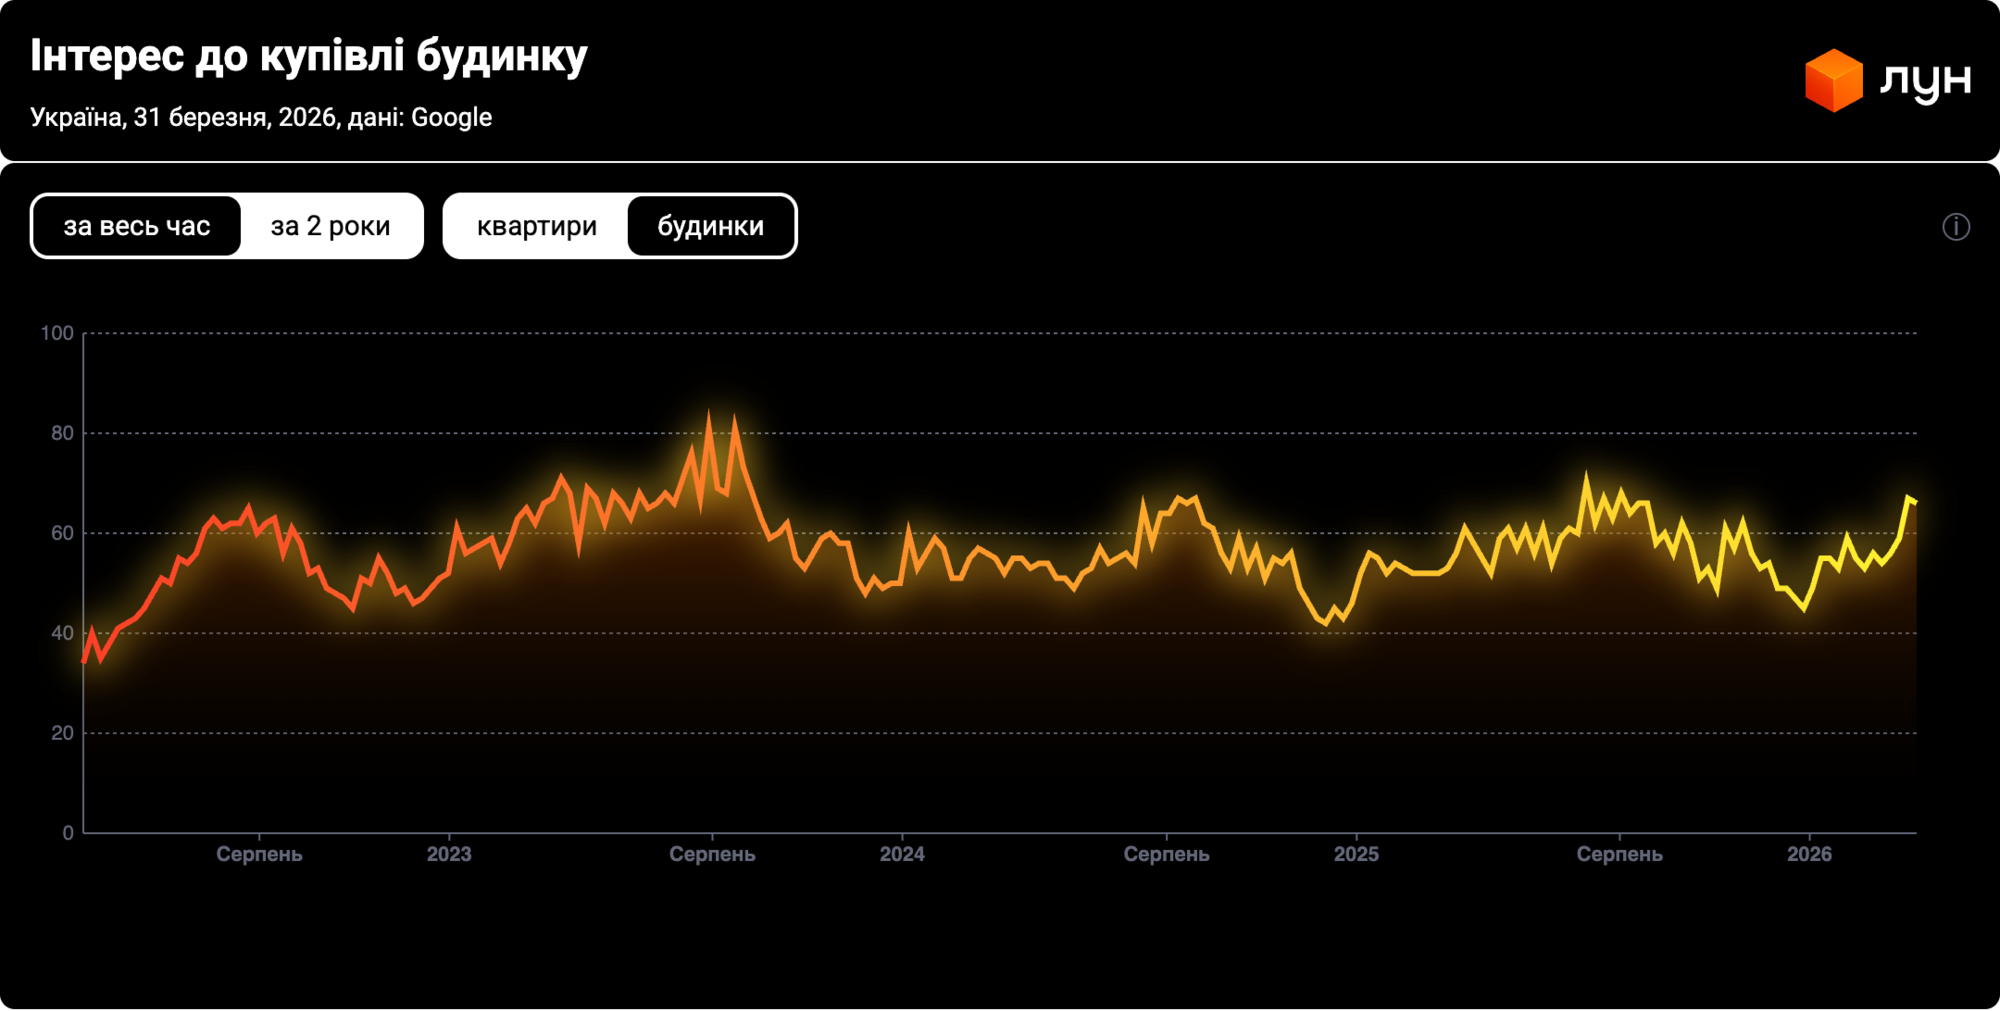
Task: Click the 2023 x-axis label
Action: tap(449, 854)
